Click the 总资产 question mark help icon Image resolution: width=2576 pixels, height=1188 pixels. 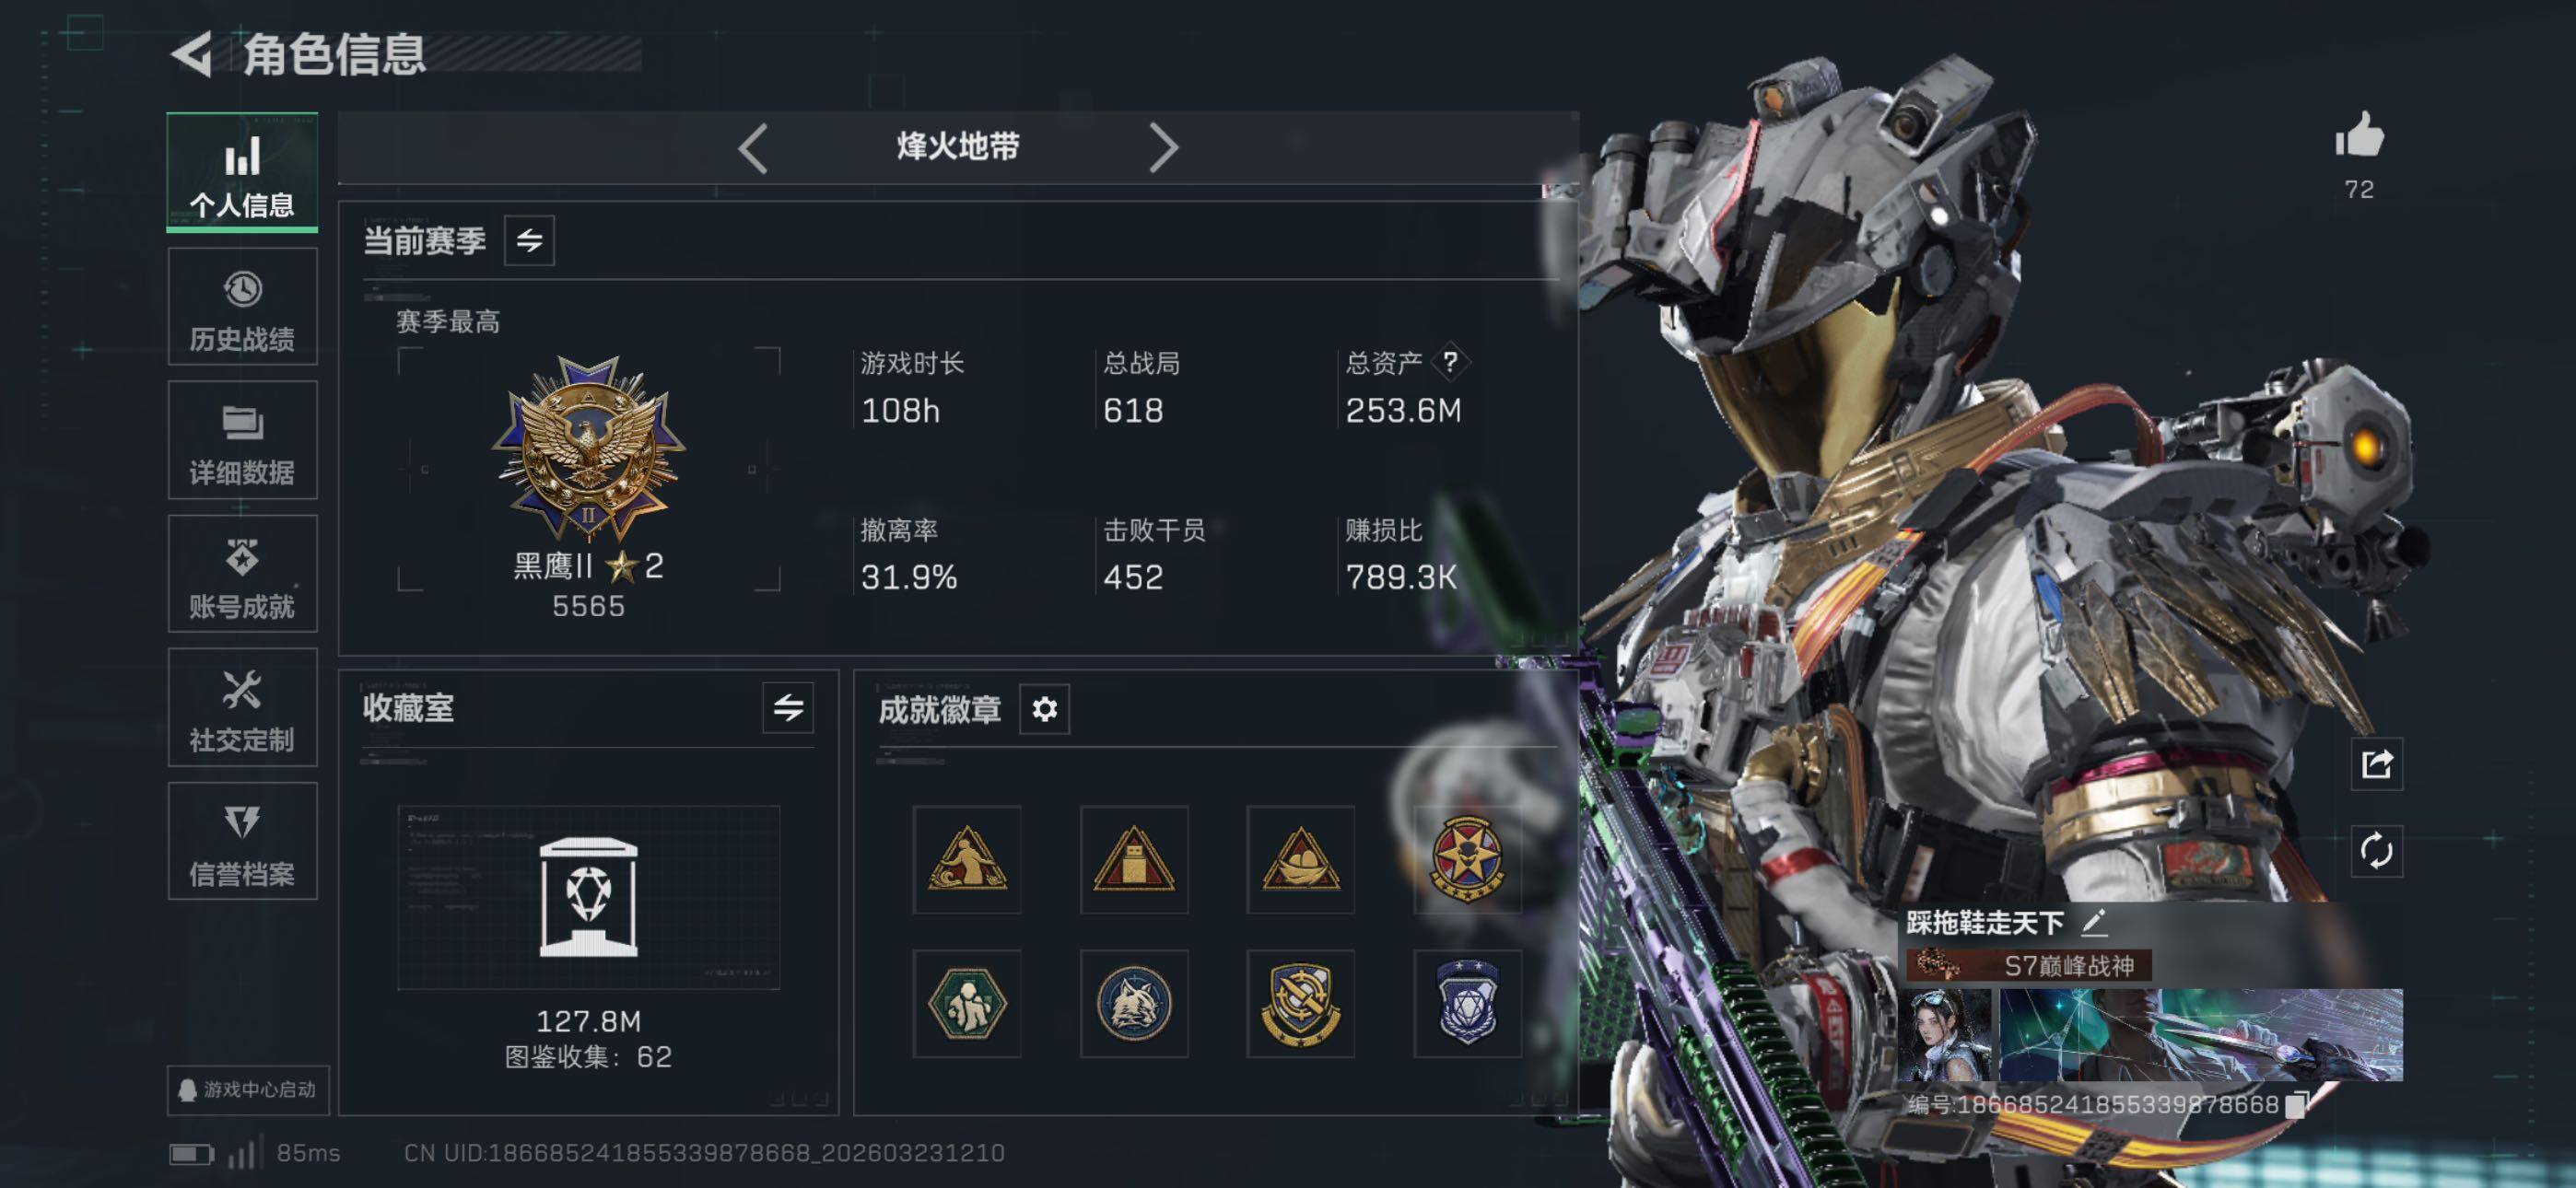(x=1450, y=362)
